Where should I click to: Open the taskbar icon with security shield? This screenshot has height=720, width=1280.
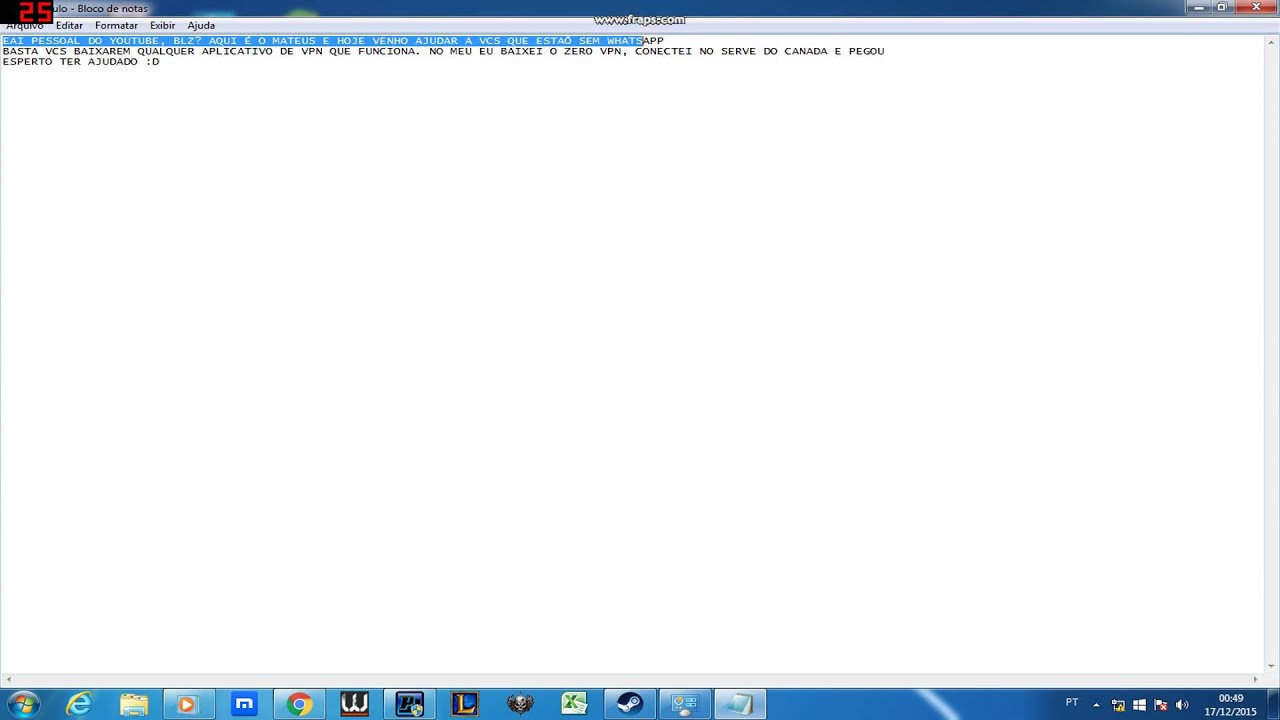coord(410,705)
